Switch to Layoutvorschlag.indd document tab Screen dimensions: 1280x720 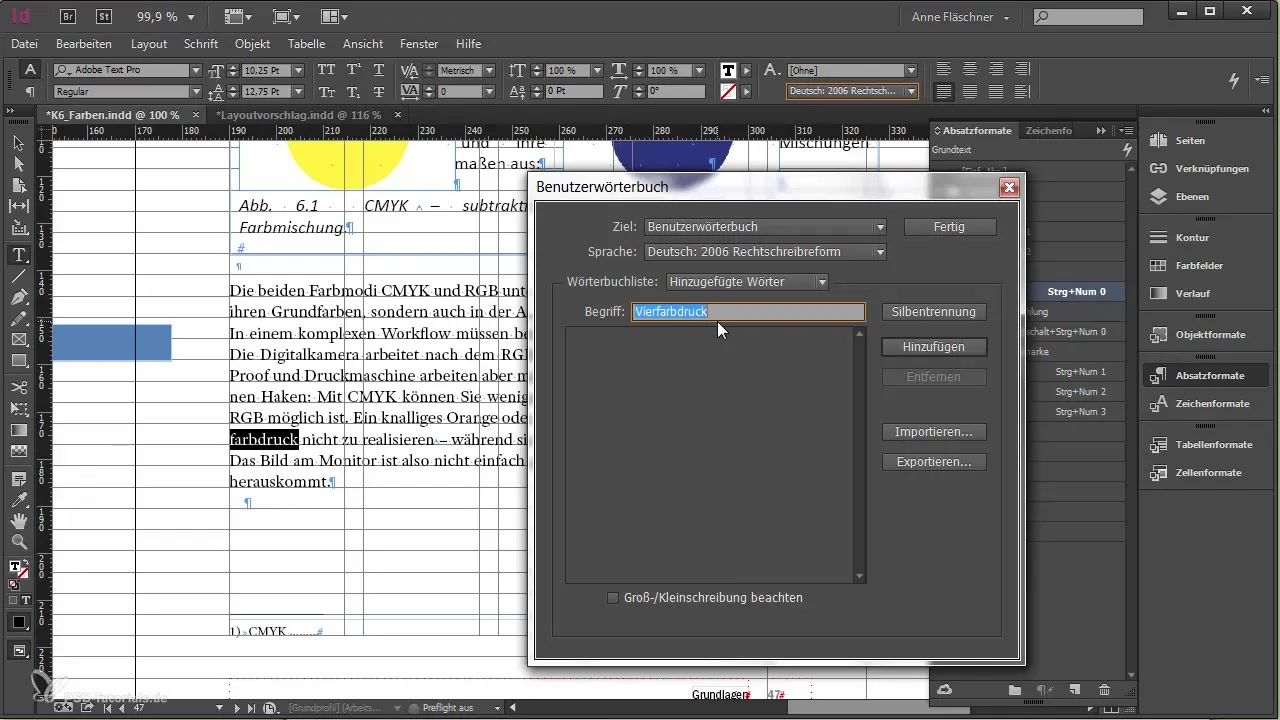pos(300,115)
